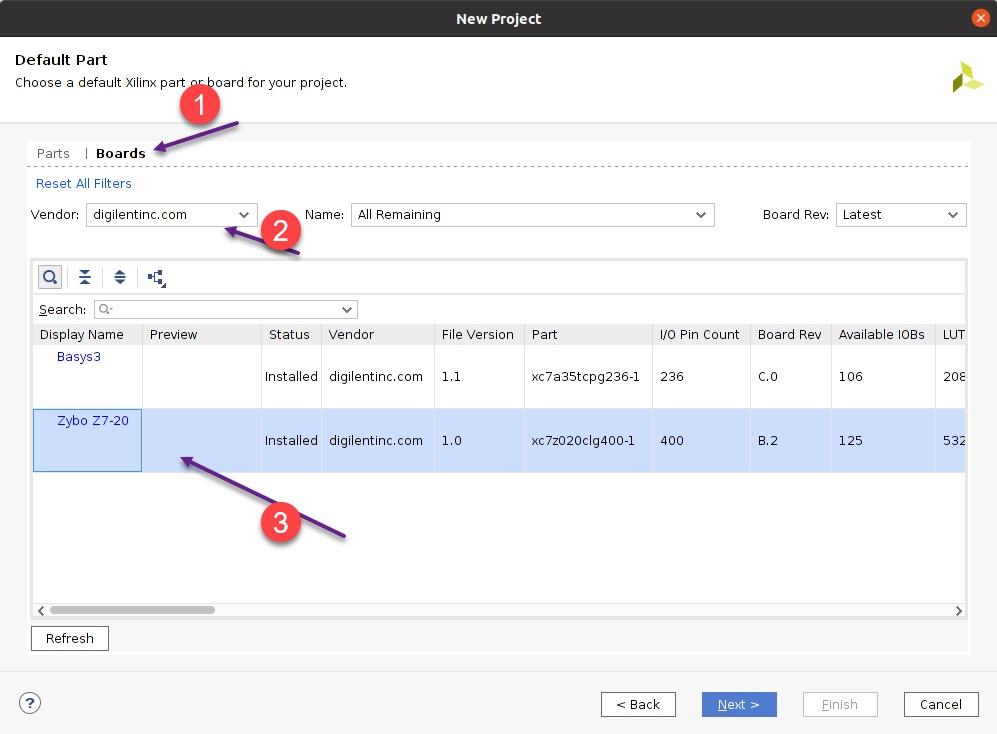Click the scroll-right arrow of the table
This screenshot has width=997, height=734.
click(x=959, y=610)
